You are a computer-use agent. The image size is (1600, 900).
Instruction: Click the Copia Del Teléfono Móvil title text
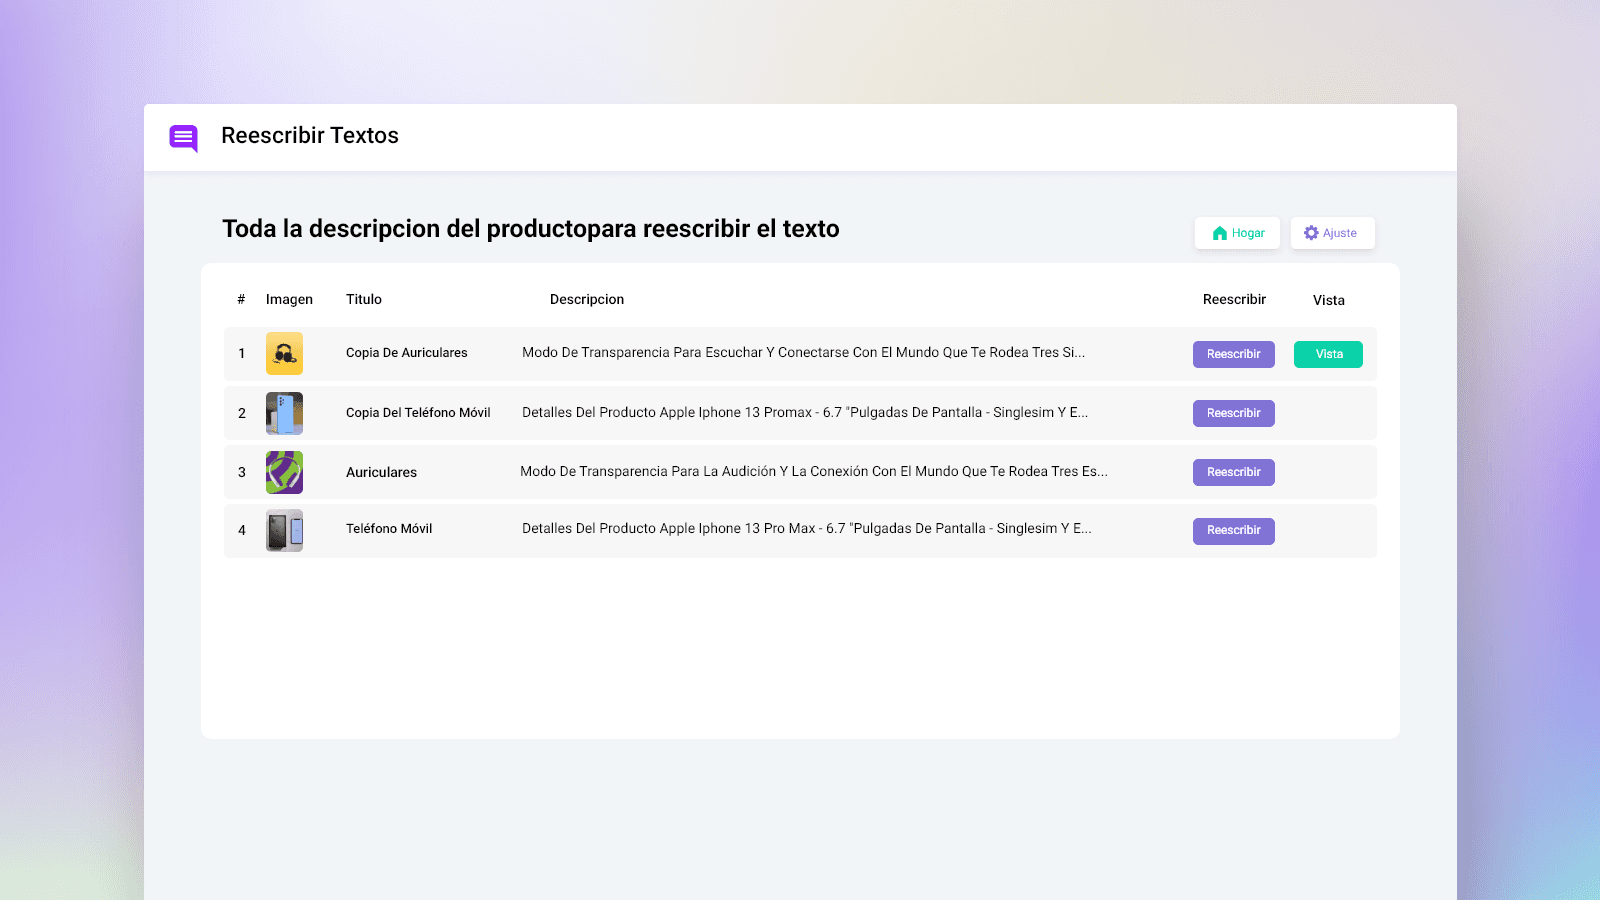(x=418, y=412)
